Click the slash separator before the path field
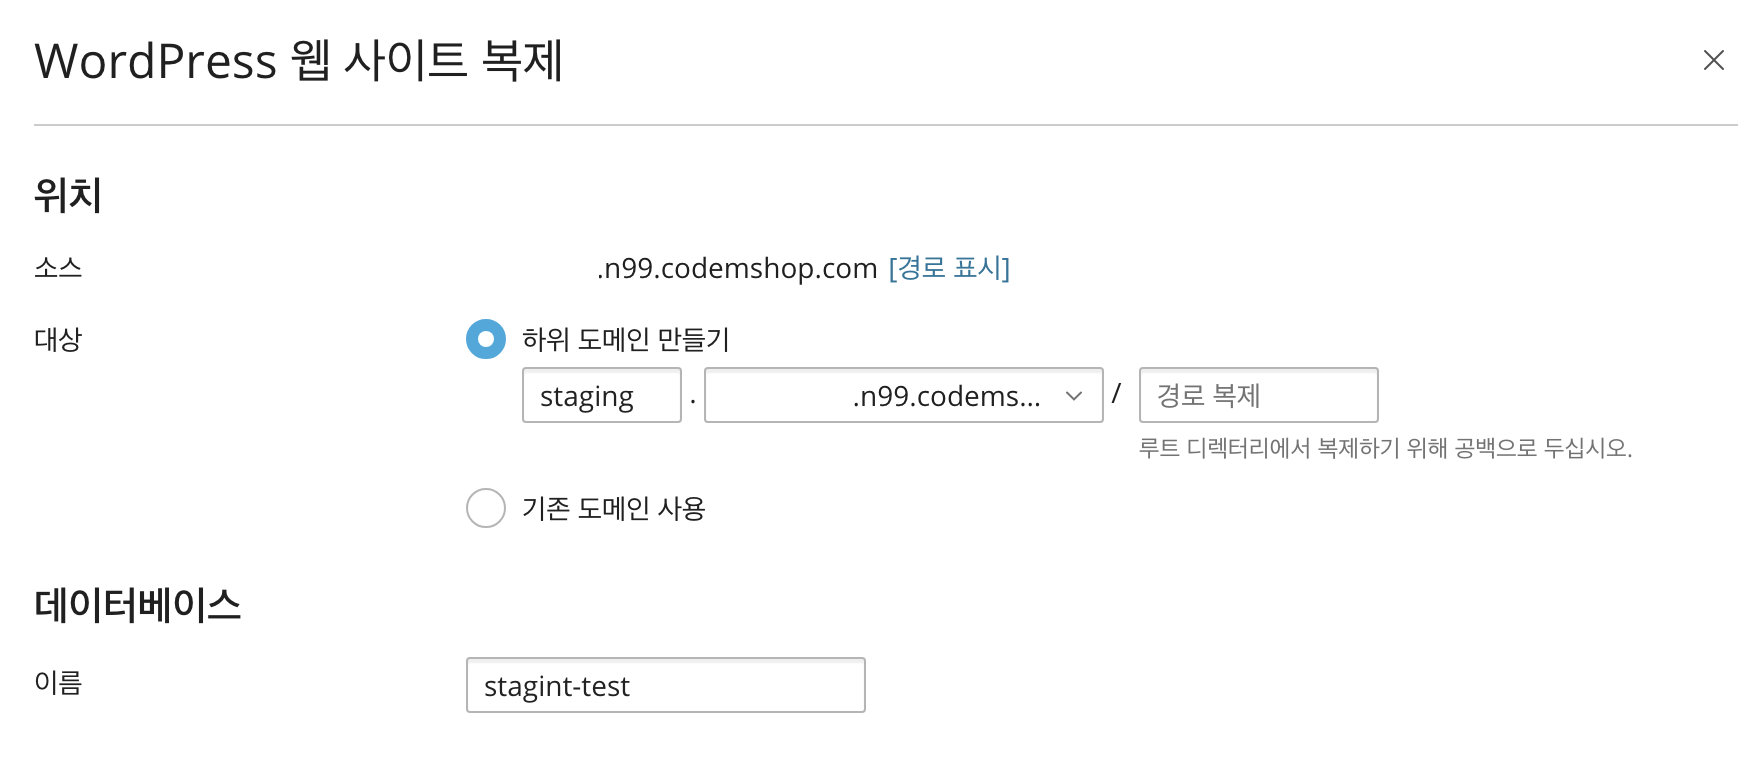The height and width of the screenshot is (784, 1760). pos(1116,394)
